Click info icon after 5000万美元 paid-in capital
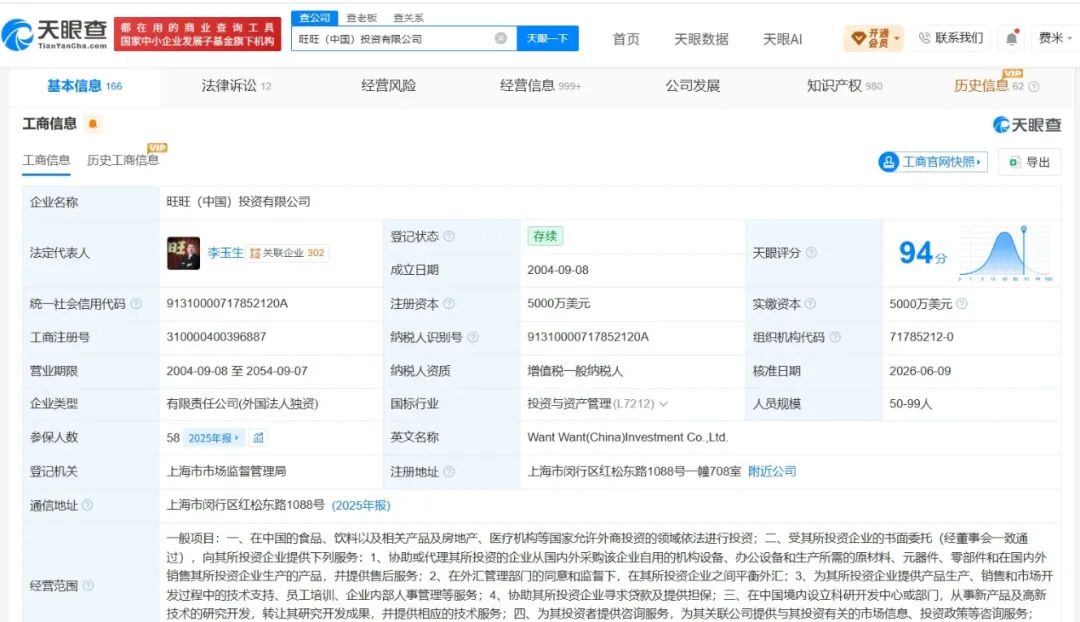 (962, 304)
